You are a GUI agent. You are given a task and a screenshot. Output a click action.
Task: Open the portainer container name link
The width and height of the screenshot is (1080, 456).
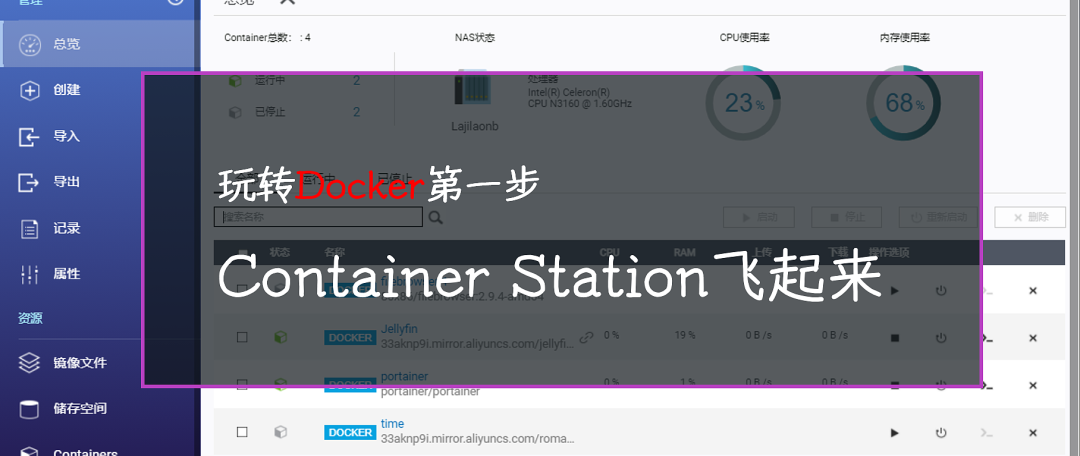(x=404, y=377)
